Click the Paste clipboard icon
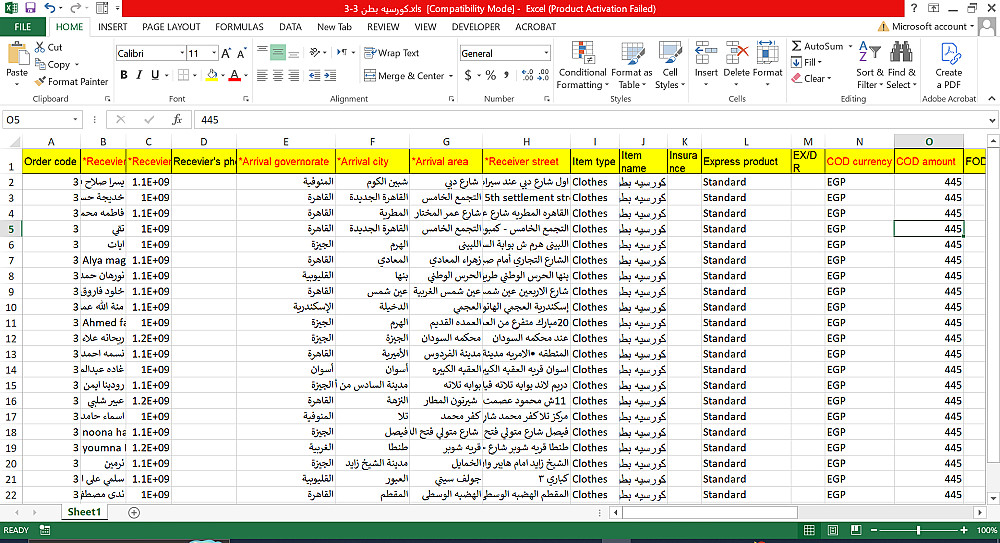Image resolution: width=1000 pixels, height=543 pixels. pos(17,54)
